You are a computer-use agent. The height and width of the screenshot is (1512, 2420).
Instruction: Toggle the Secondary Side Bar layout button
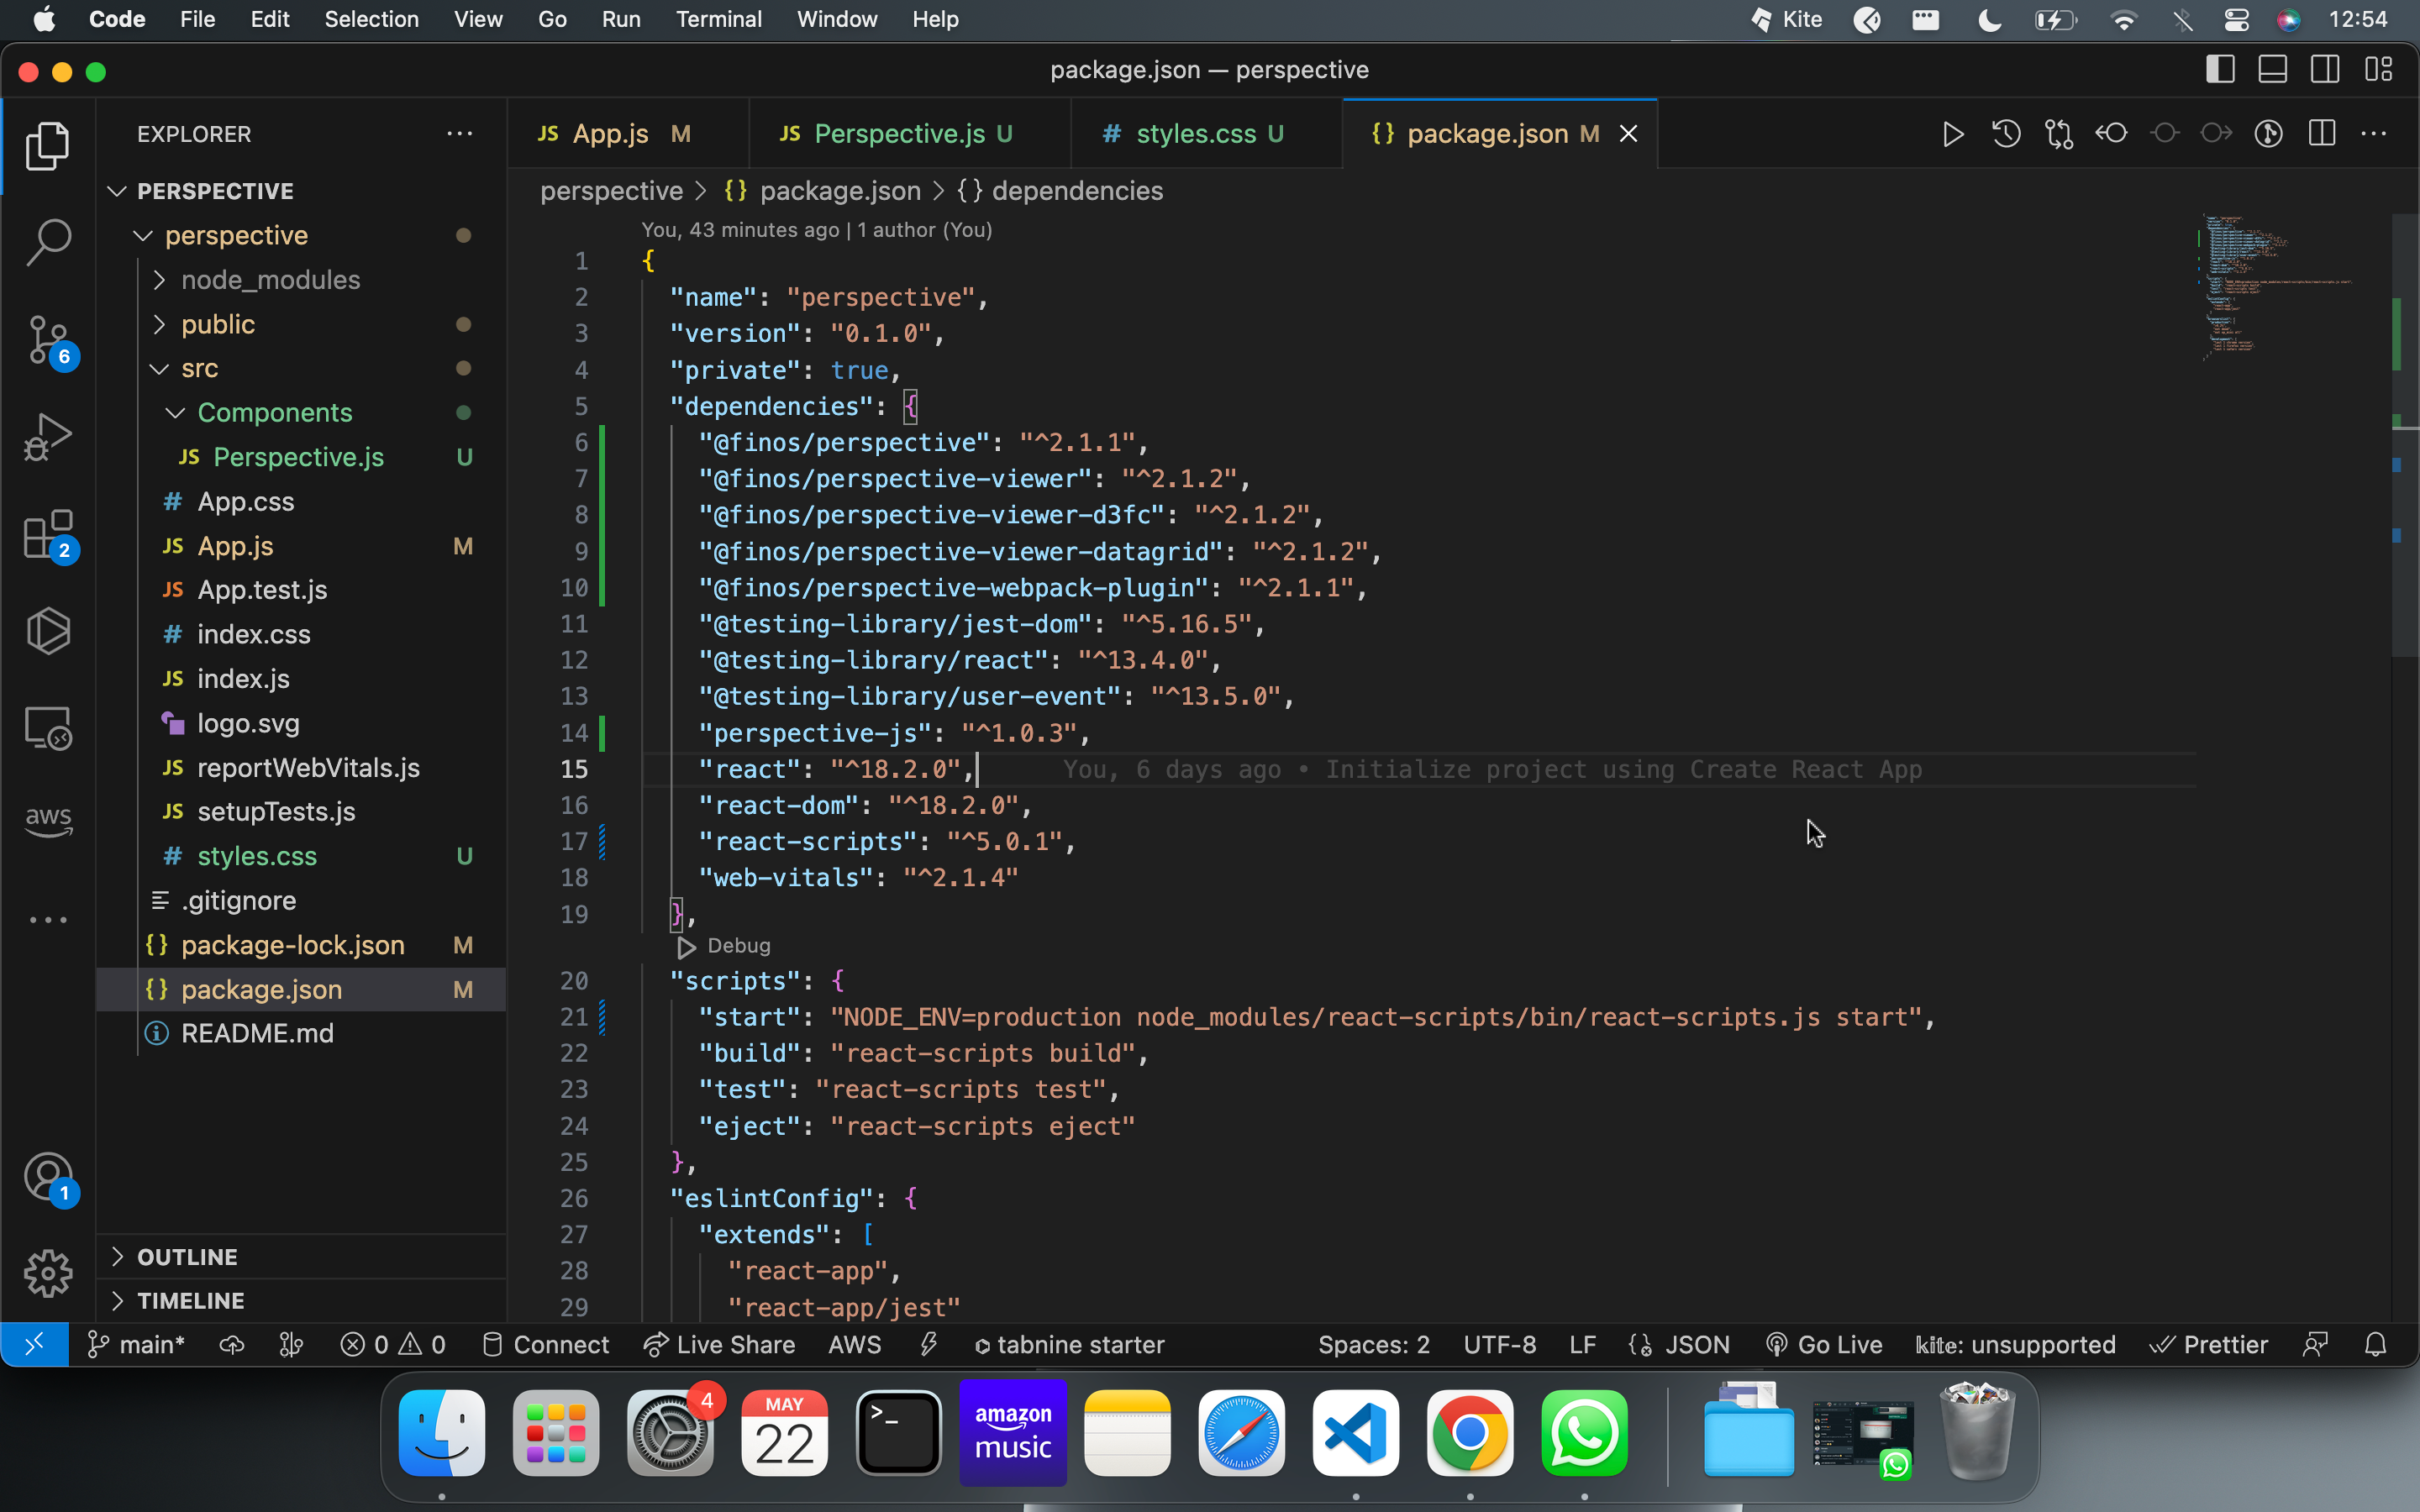click(2325, 70)
